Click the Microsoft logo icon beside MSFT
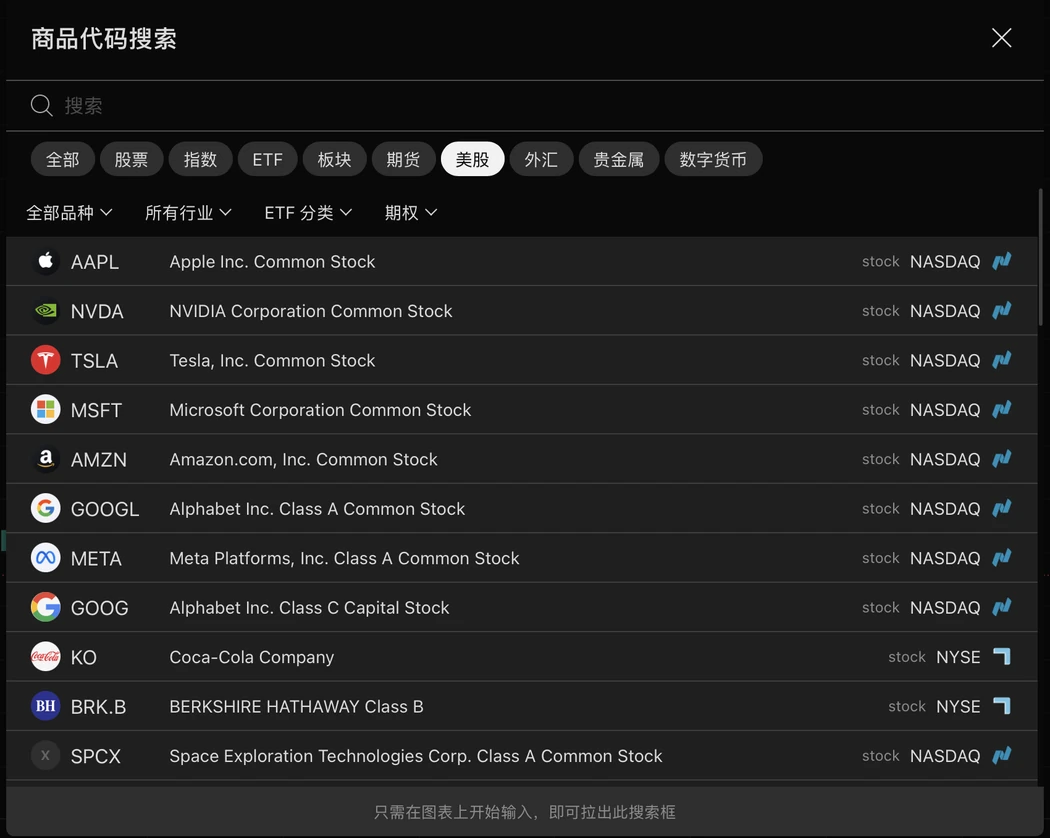1050x838 pixels. pos(46,409)
